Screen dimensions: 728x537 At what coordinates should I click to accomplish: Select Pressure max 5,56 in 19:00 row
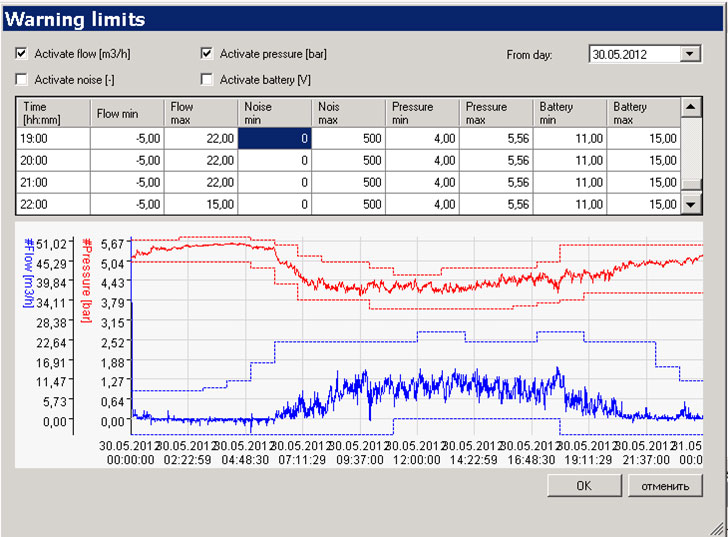coord(496,138)
